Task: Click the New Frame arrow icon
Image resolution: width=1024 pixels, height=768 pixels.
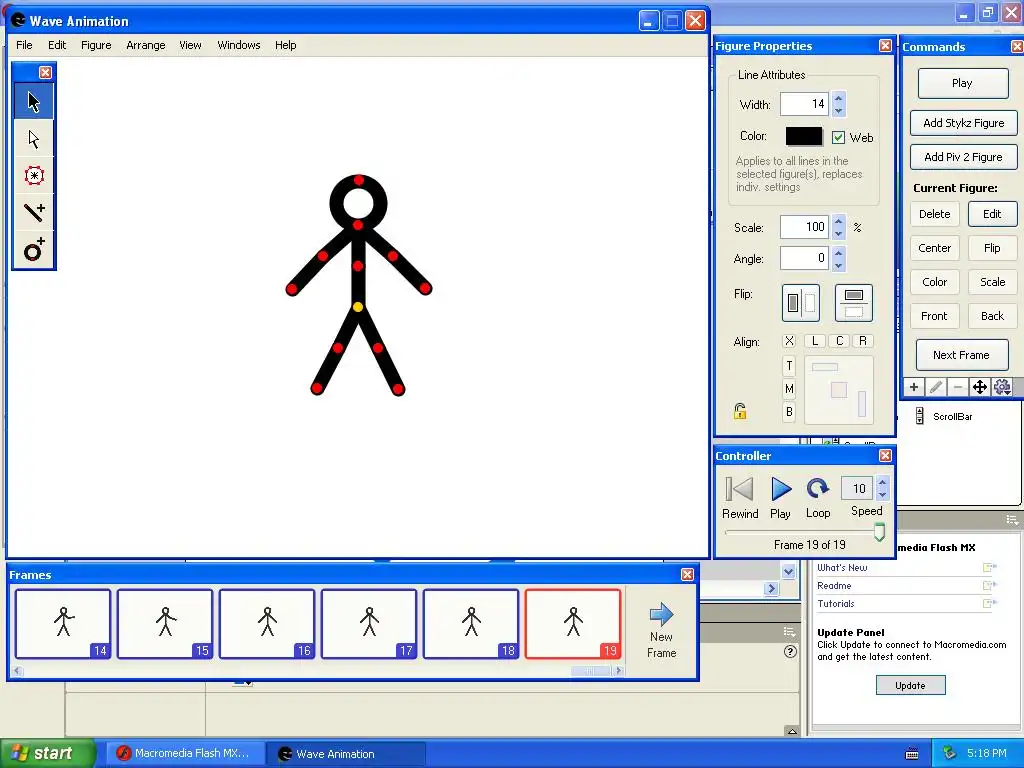Action: (x=662, y=614)
